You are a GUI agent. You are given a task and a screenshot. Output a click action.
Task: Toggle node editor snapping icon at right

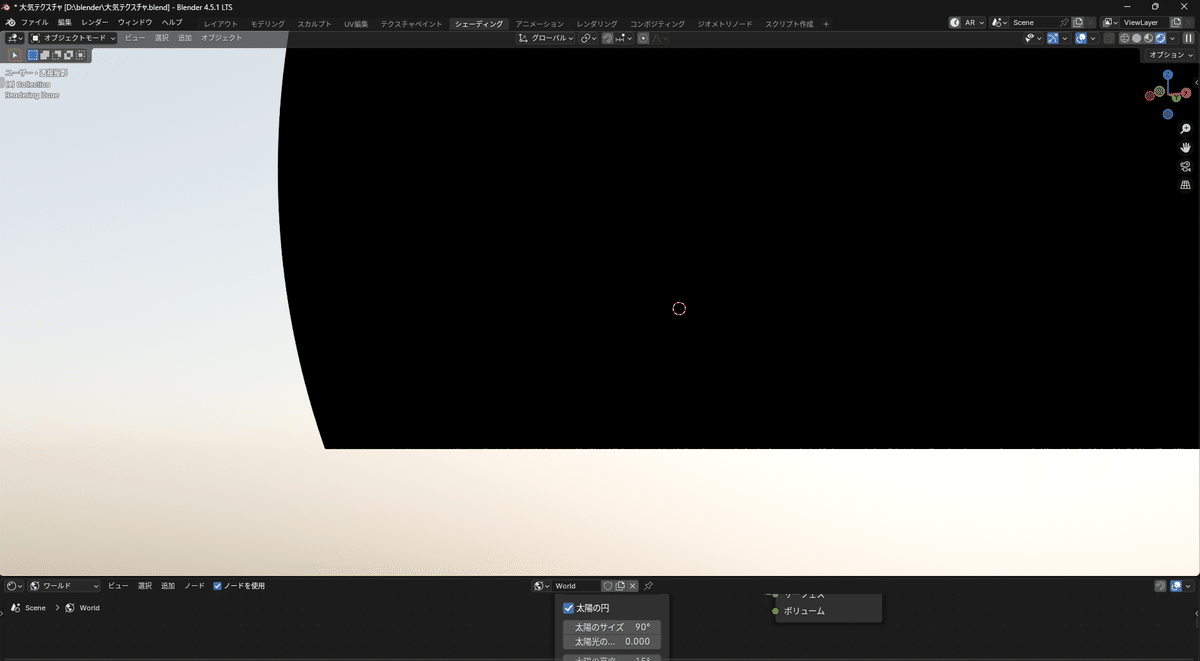1160,586
